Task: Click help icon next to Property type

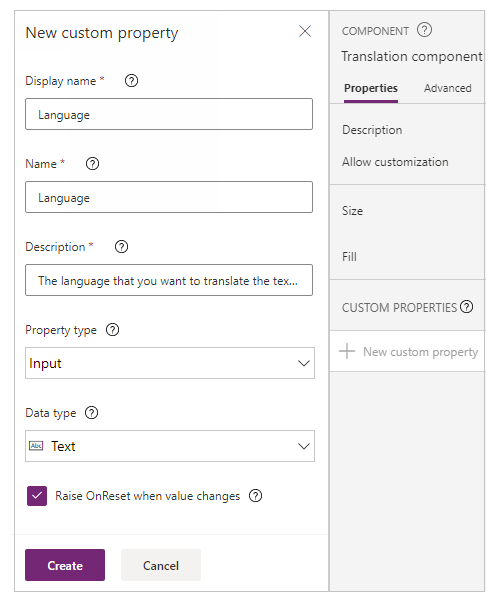Action: tap(113, 330)
